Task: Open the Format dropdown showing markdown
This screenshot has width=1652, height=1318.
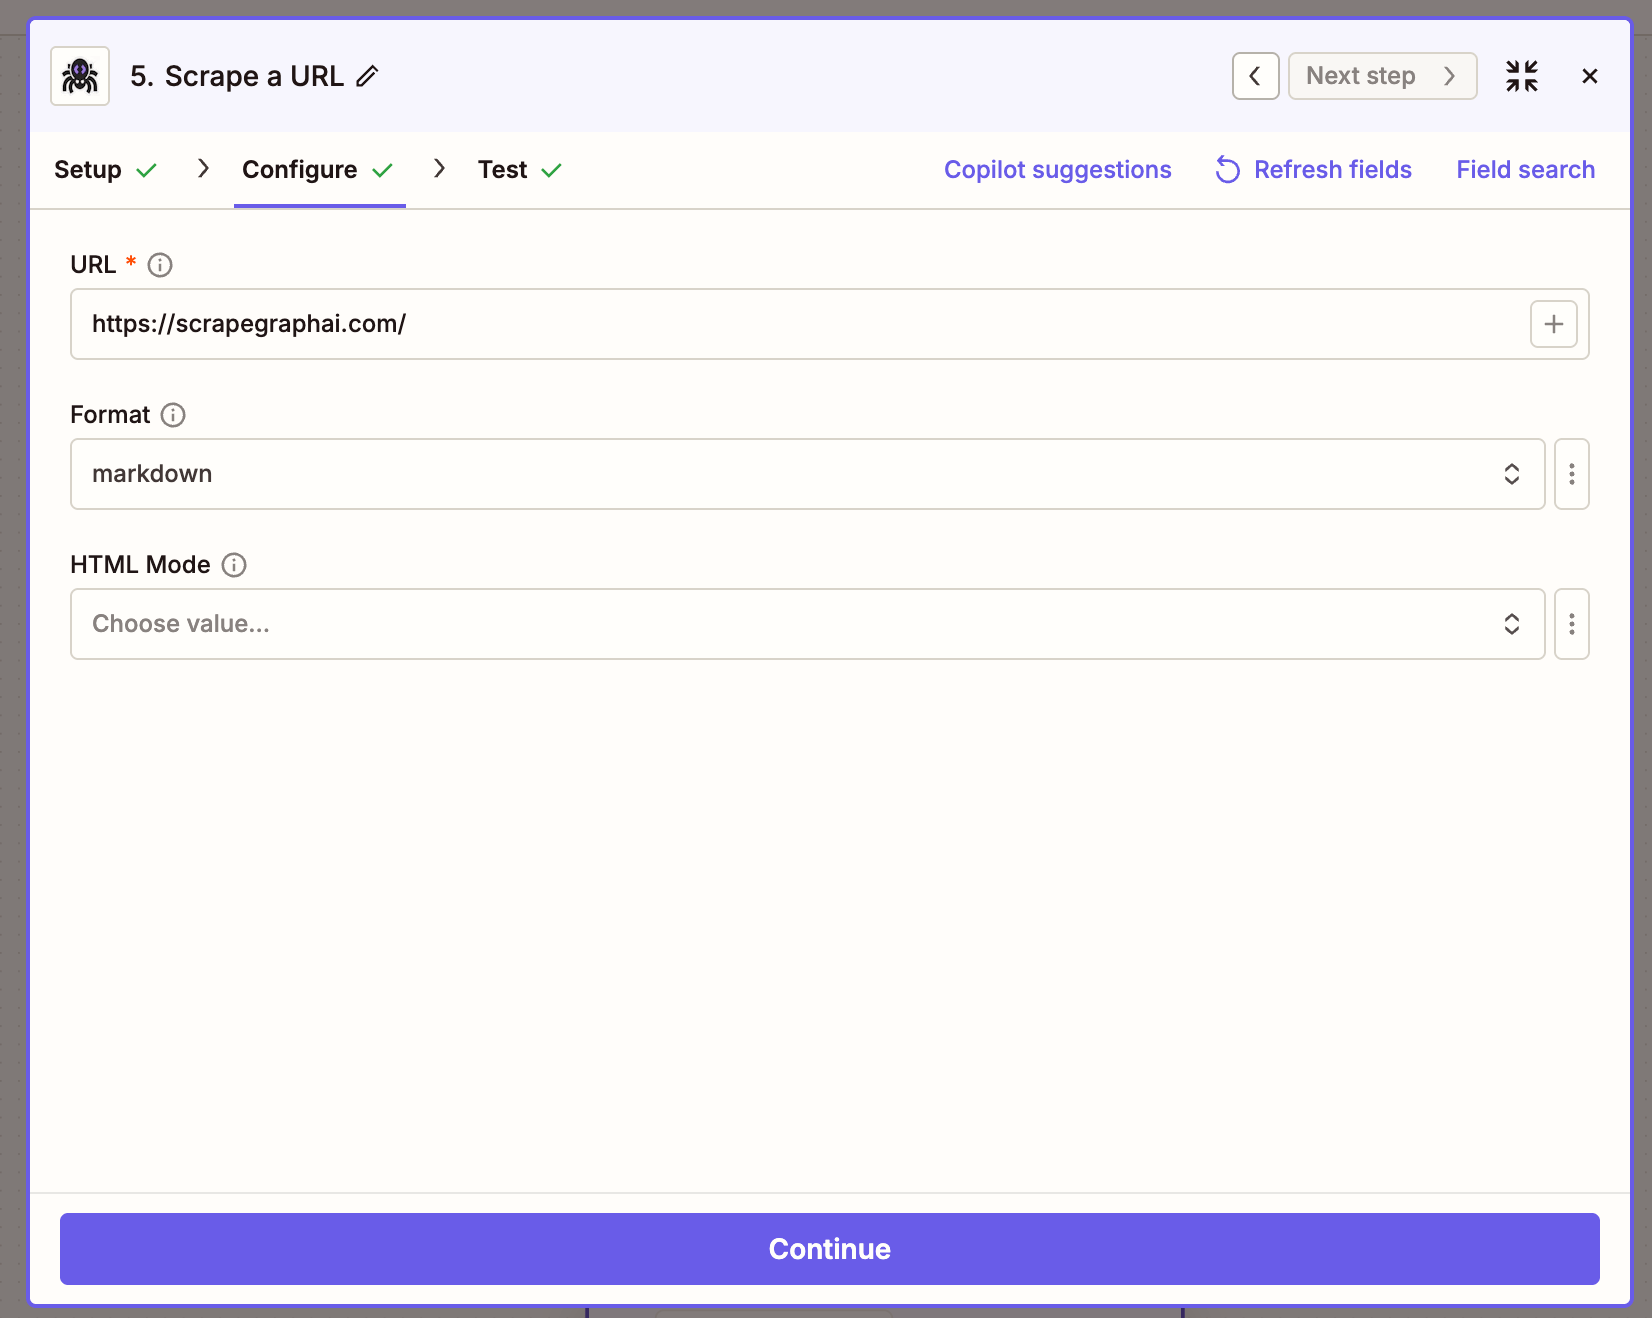Action: coord(808,474)
